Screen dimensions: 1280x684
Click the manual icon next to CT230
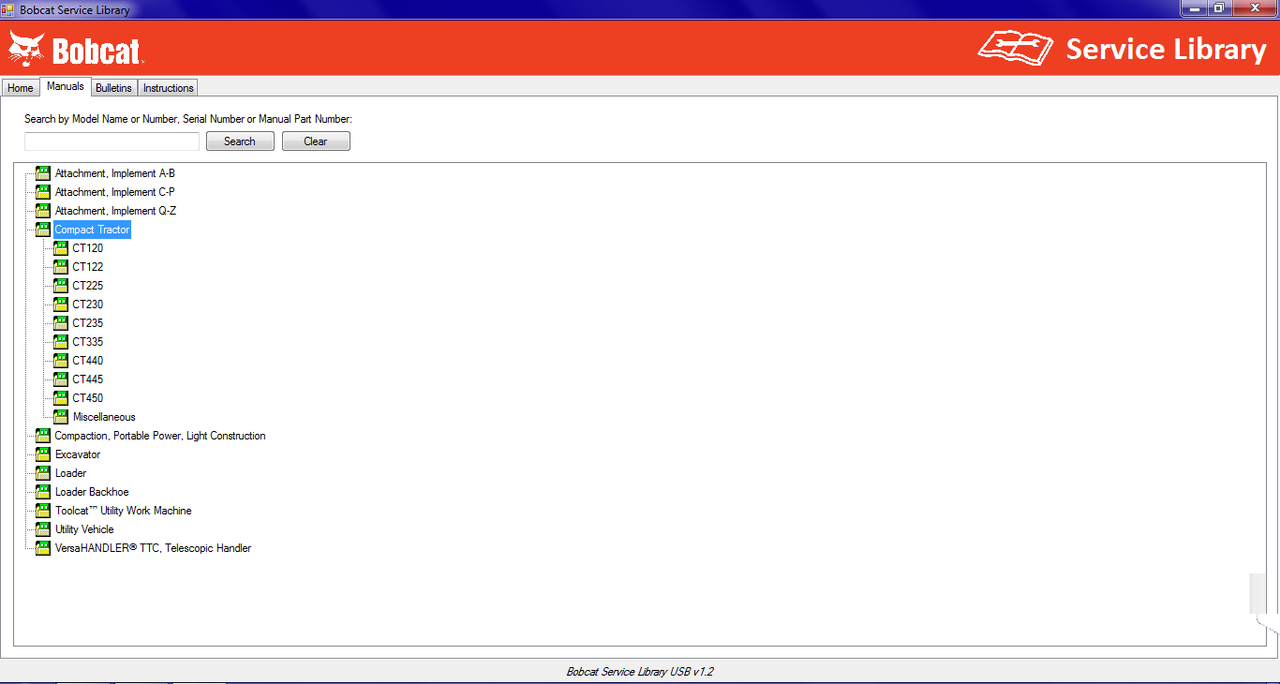point(60,304)
